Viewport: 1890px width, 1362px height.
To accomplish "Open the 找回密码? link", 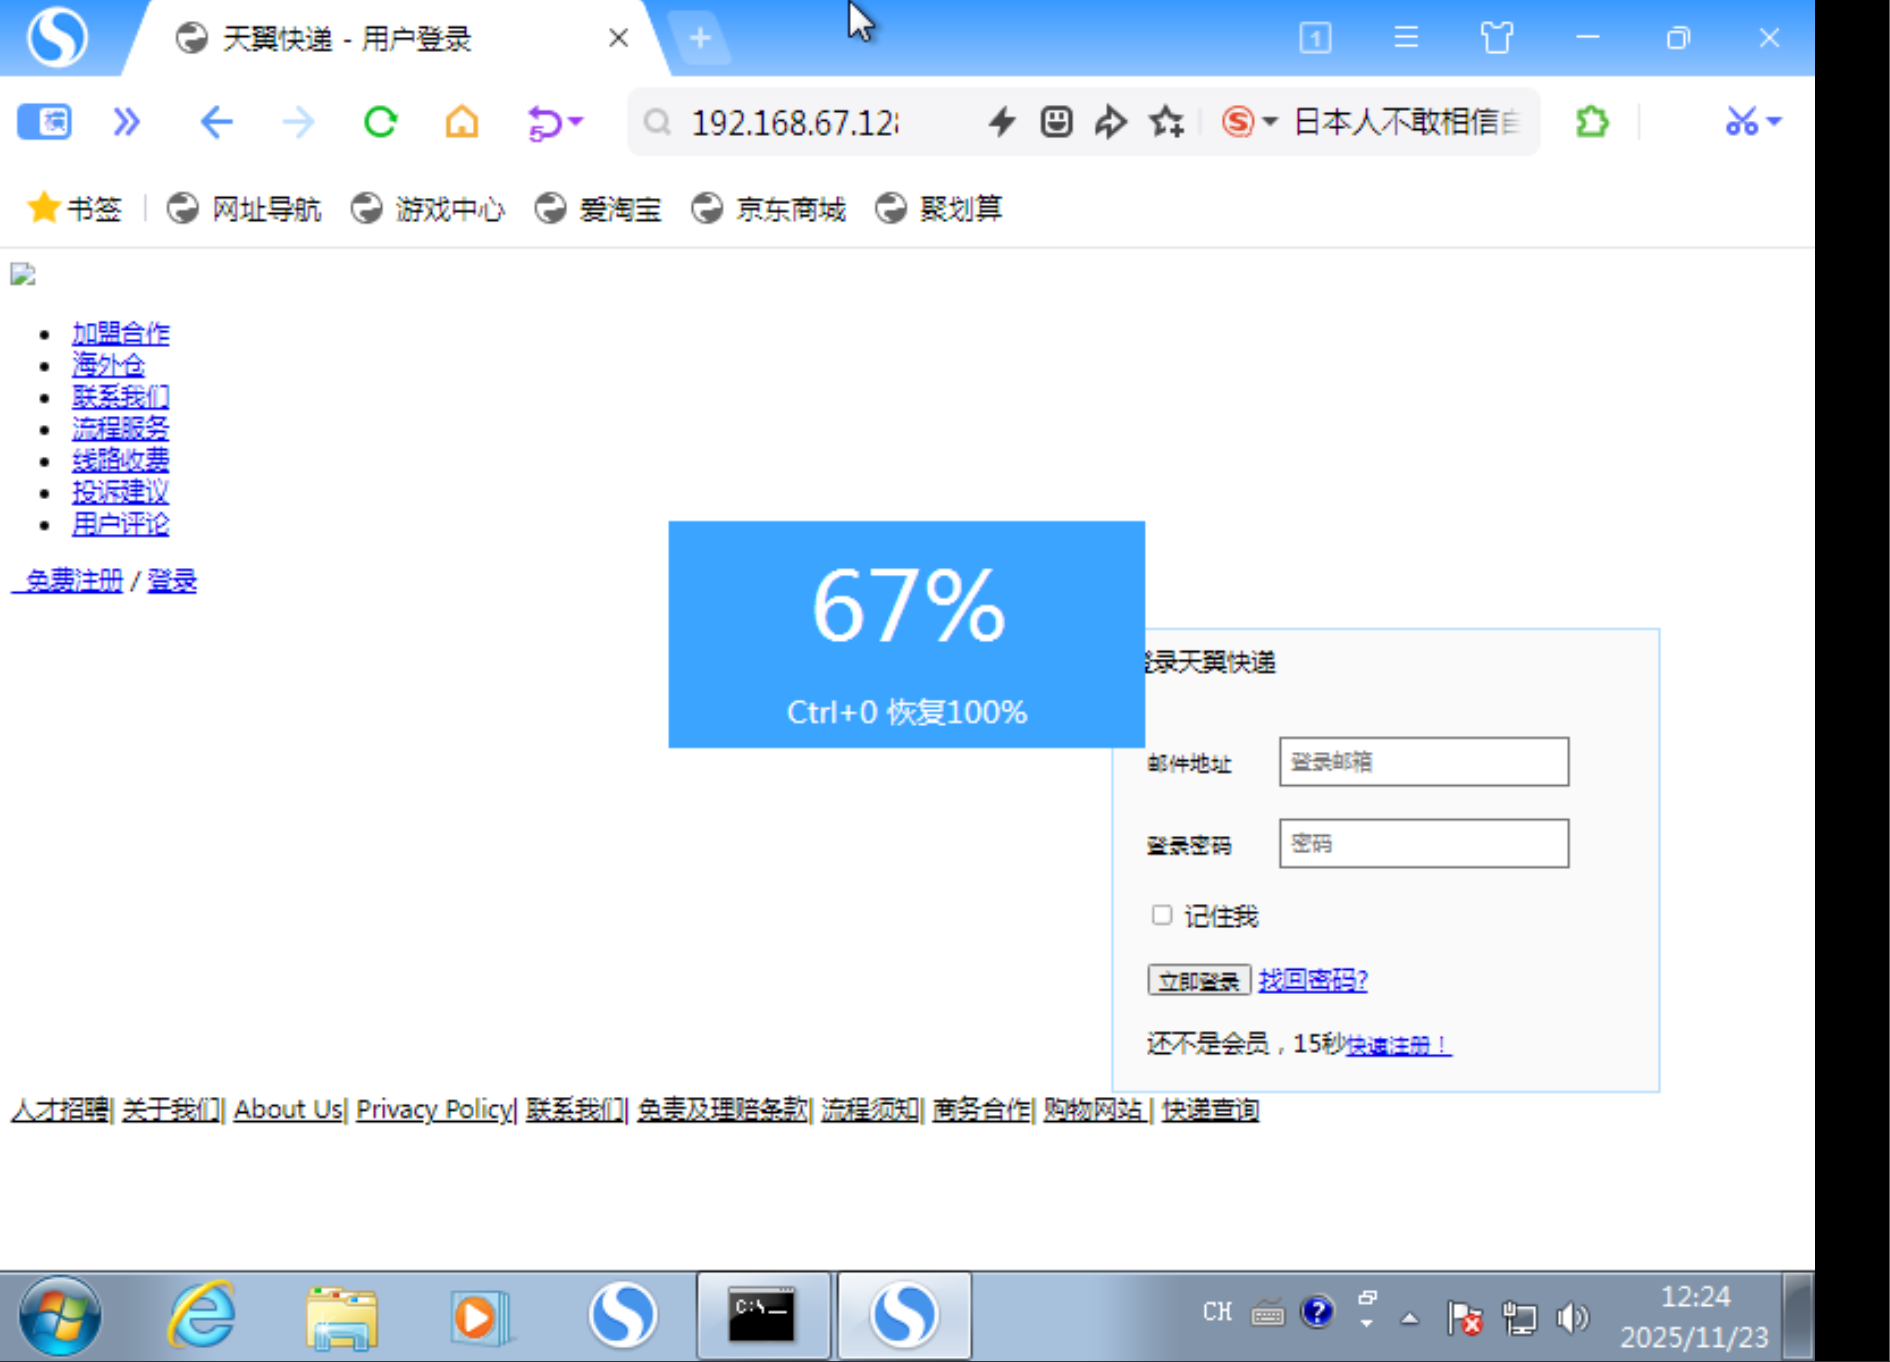I will pos(1312,980).
